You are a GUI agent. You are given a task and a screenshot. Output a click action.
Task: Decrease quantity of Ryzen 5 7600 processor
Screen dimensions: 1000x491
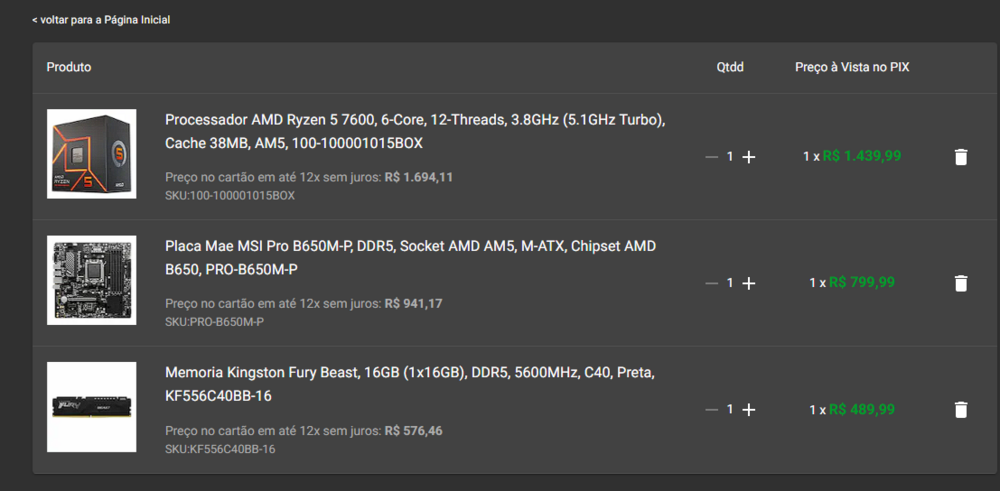click(712, 157)
